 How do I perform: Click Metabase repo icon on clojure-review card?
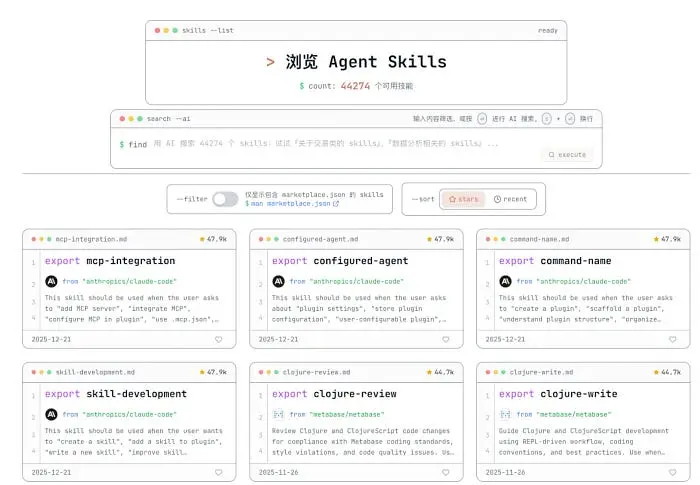point(278,414)
